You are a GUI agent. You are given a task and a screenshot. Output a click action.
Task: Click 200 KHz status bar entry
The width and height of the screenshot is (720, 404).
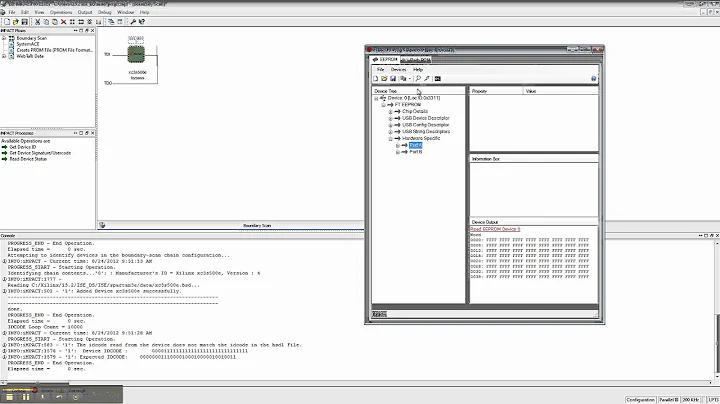(x=691, y=400)
